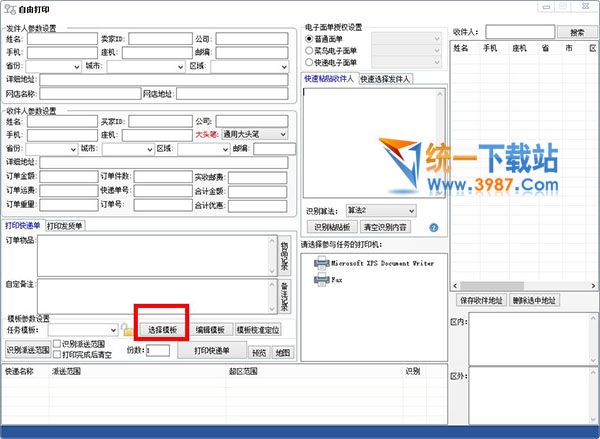The height and width of the screenshot is (439, 600).
Task: Click the 删除选中地址 button
Action: pos(534,300)
